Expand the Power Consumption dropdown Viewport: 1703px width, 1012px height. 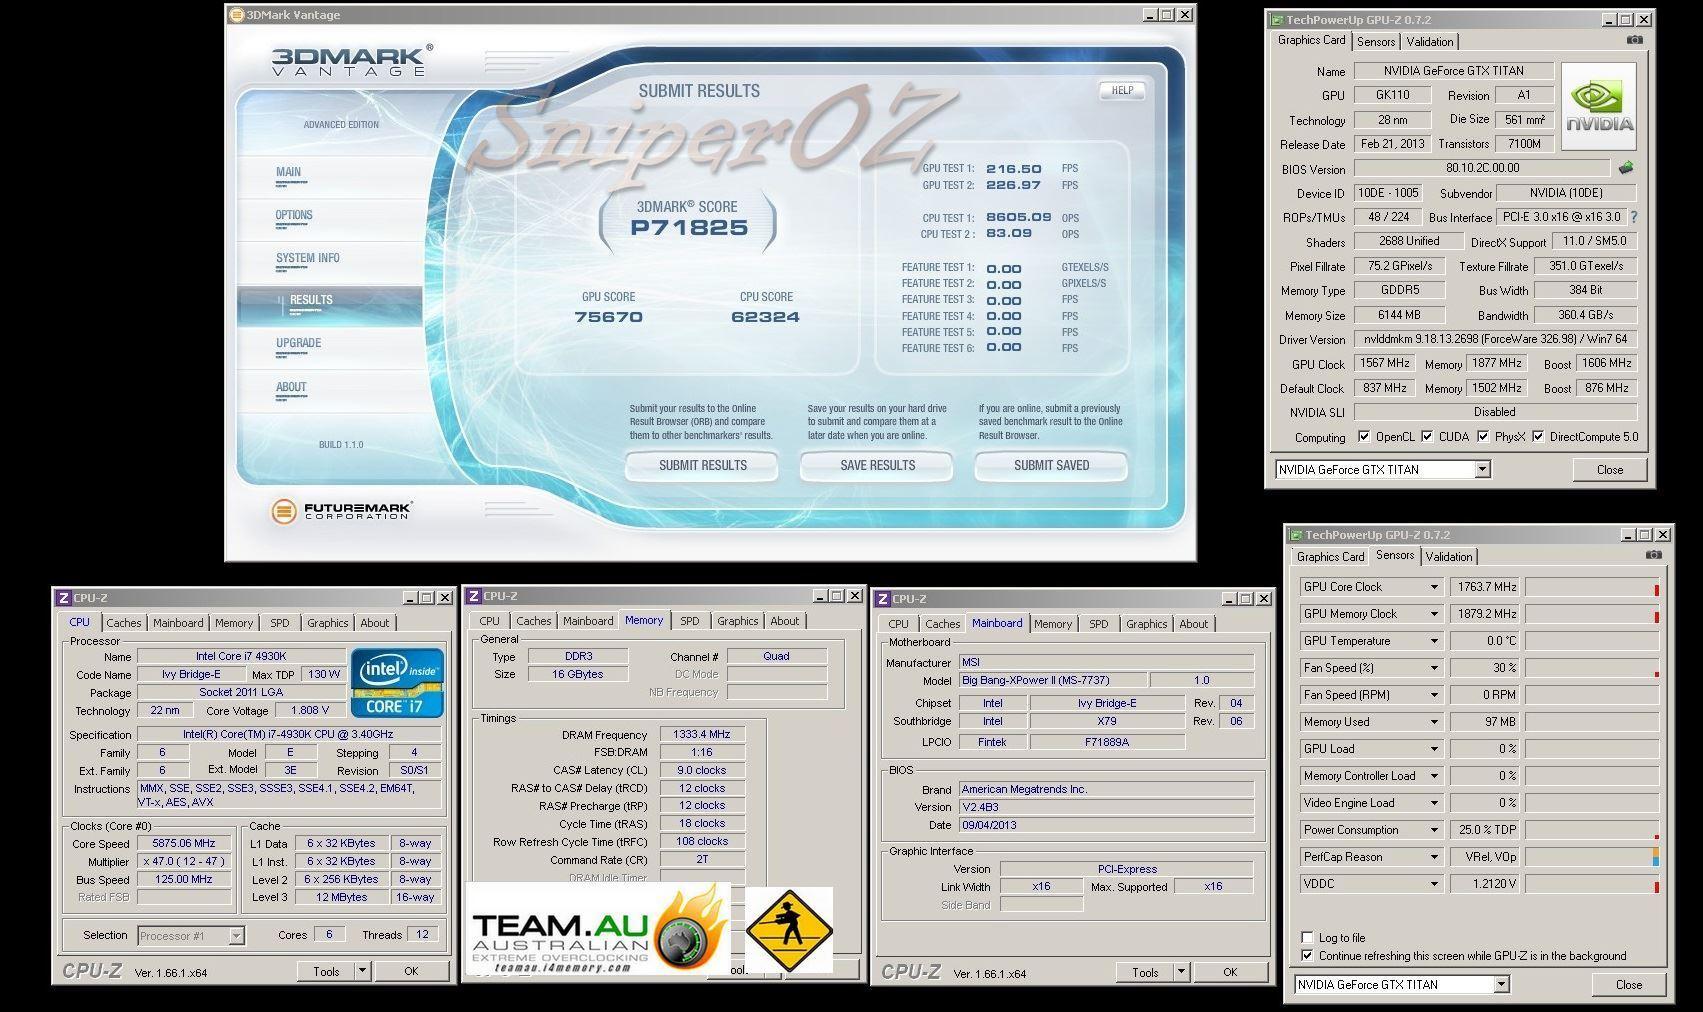pos(1434,830)
